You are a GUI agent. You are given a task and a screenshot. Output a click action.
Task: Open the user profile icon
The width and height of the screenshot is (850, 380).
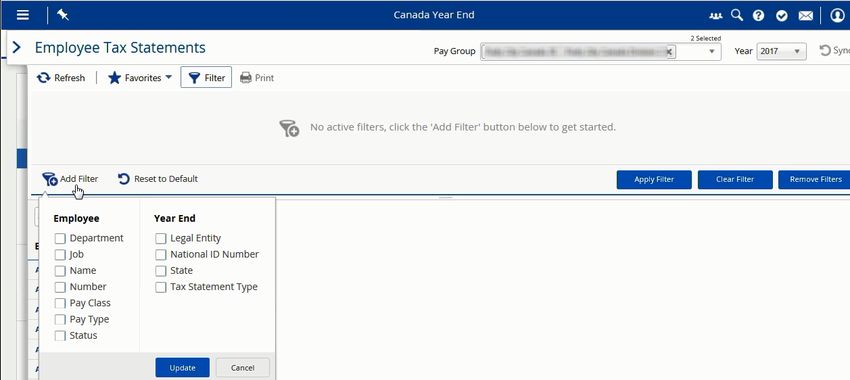pos(837,15)
